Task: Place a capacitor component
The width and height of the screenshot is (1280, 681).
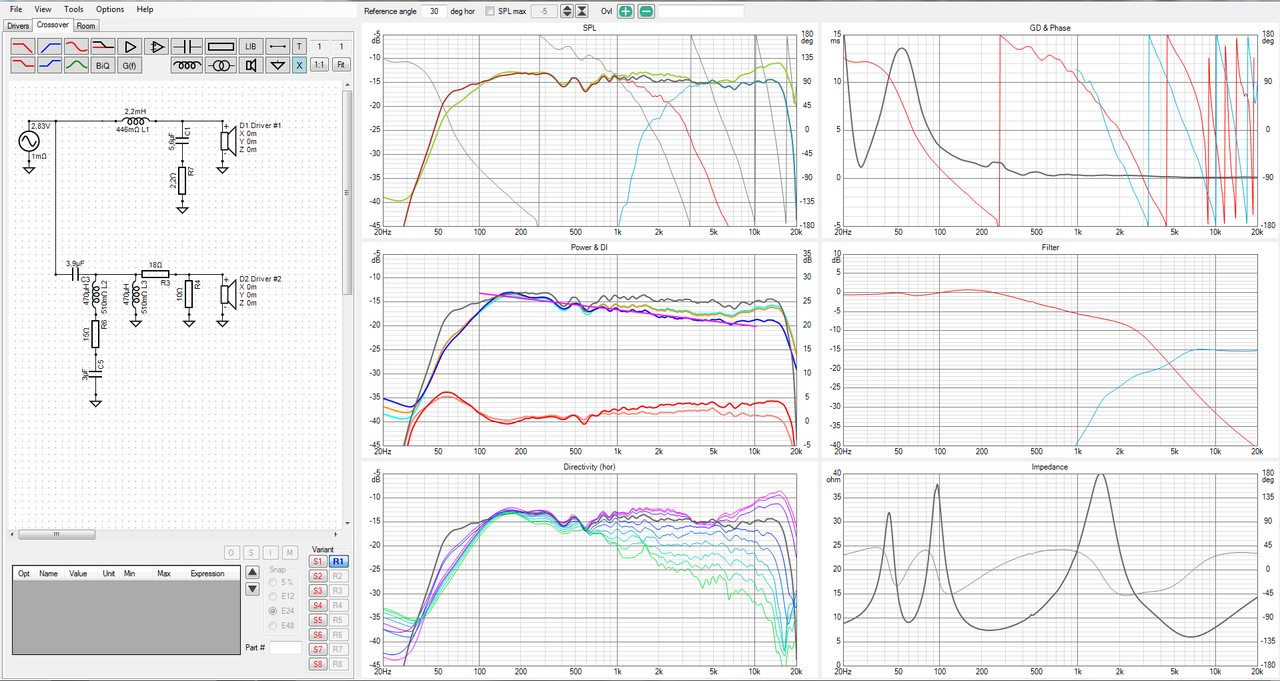Action: (x=187, y=47)
